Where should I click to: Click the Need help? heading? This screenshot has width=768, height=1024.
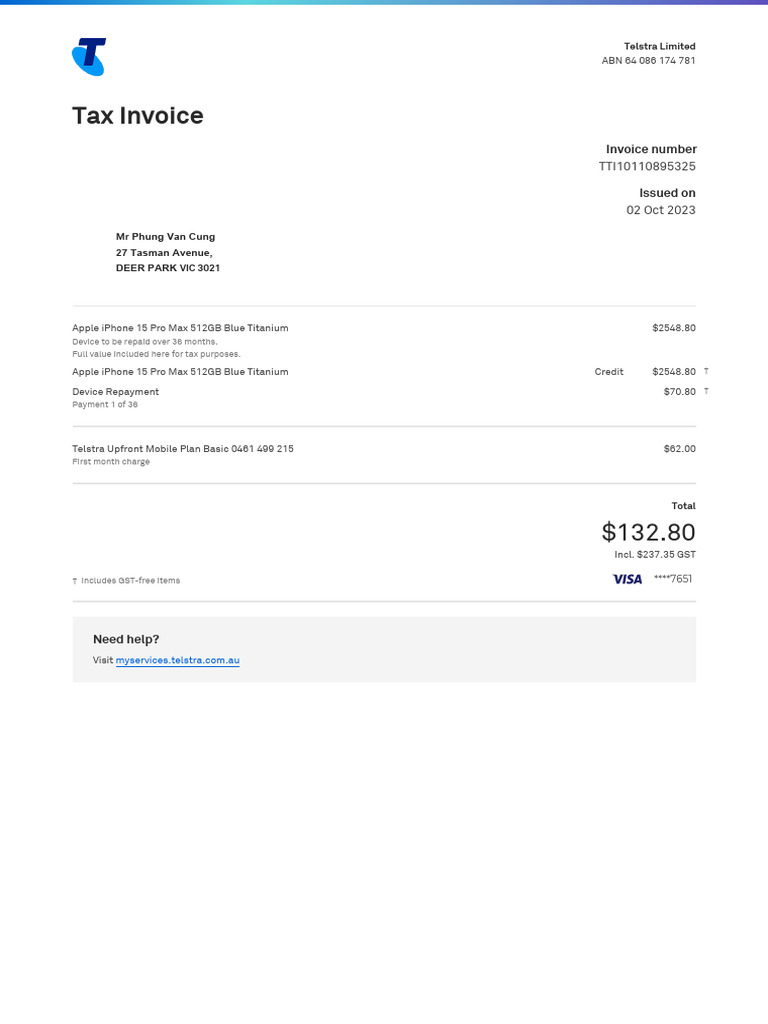click(x=126, y=639)
